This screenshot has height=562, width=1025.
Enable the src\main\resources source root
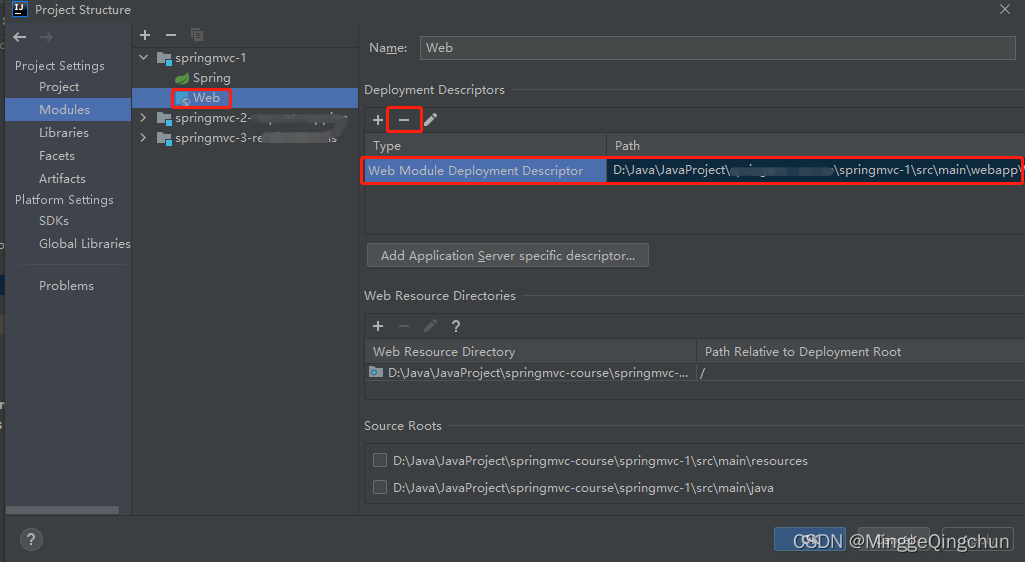tap(380, 461)
